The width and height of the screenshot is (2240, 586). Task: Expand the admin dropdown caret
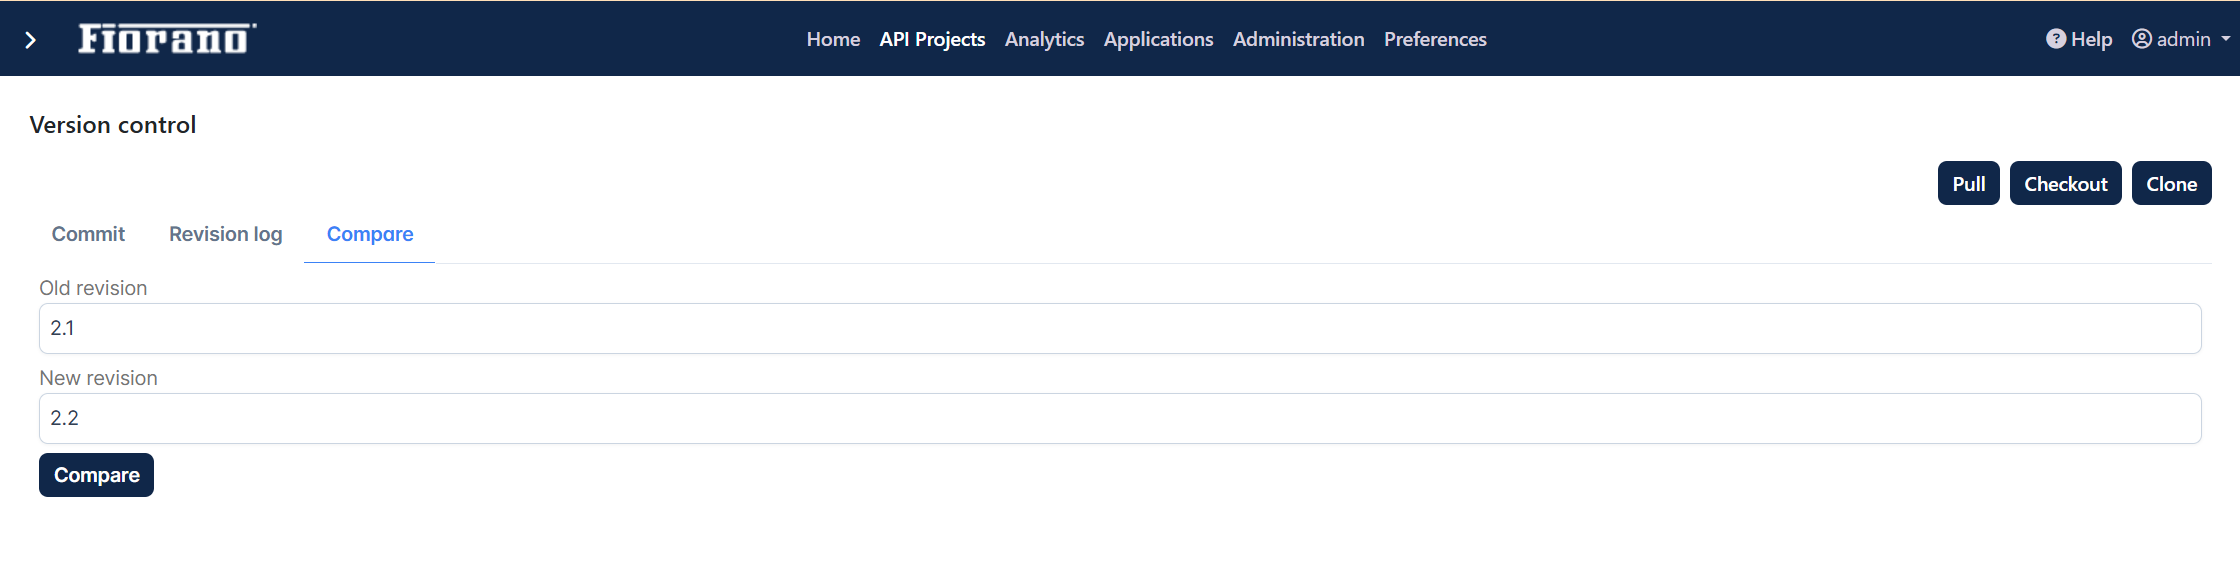coord(2225,40)
